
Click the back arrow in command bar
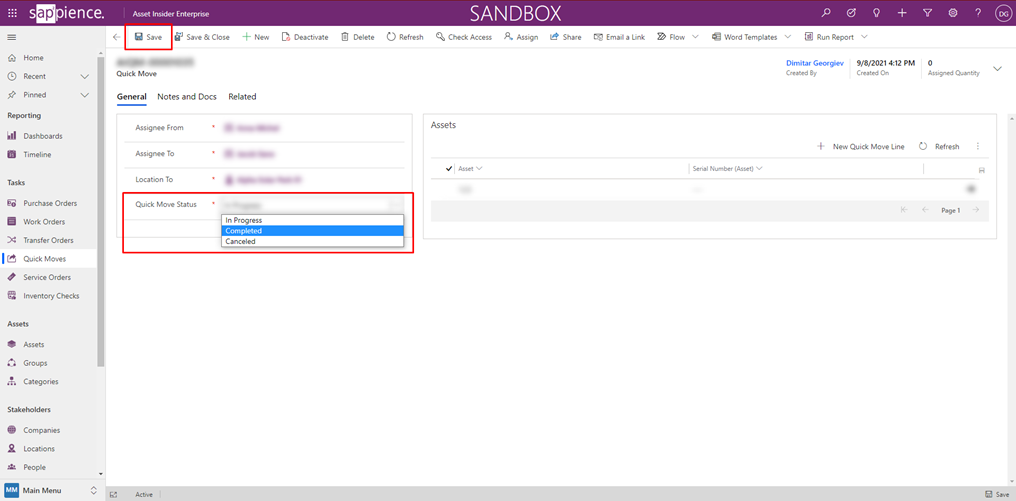click(x=116, y=37)
